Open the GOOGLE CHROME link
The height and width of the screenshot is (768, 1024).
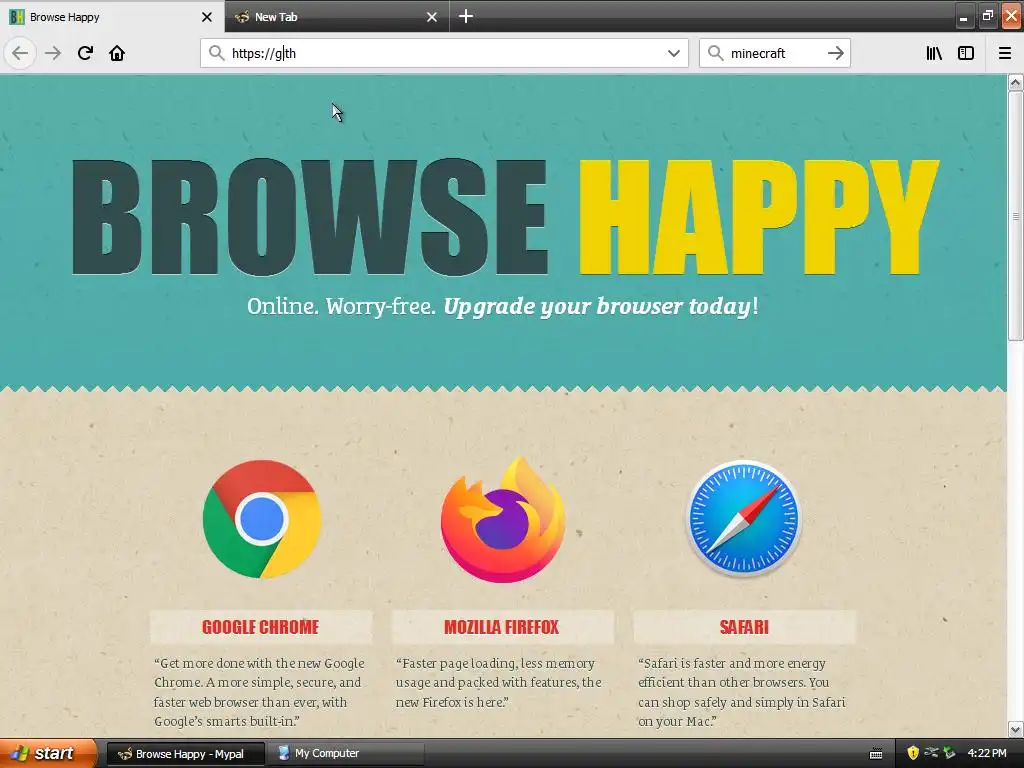[x=261, y=627]
